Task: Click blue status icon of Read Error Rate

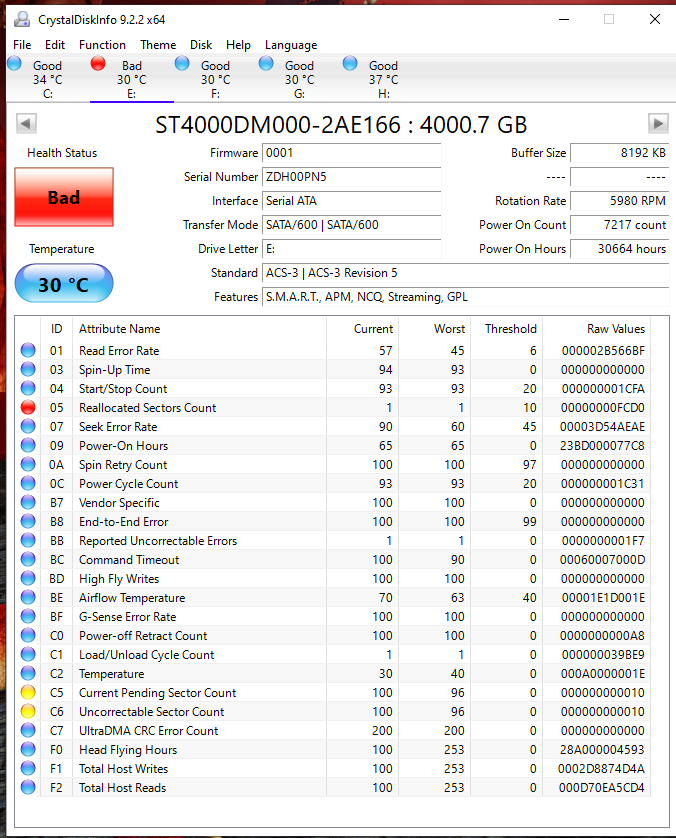Action: pos(28,351)
